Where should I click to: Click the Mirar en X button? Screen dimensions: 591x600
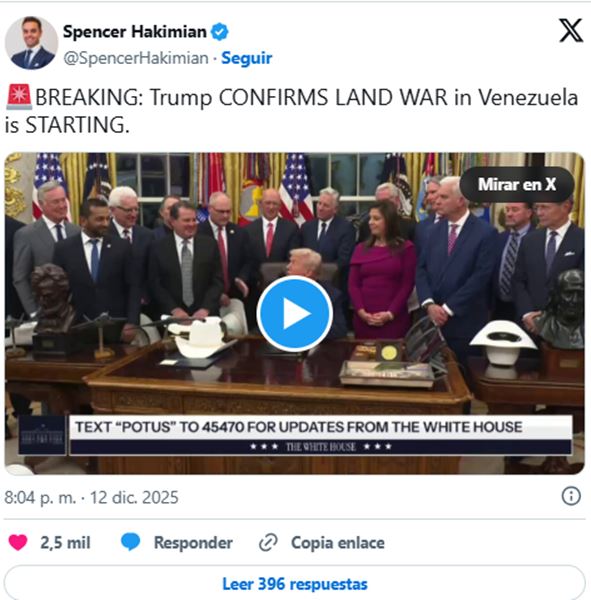(x=517, y=184)
